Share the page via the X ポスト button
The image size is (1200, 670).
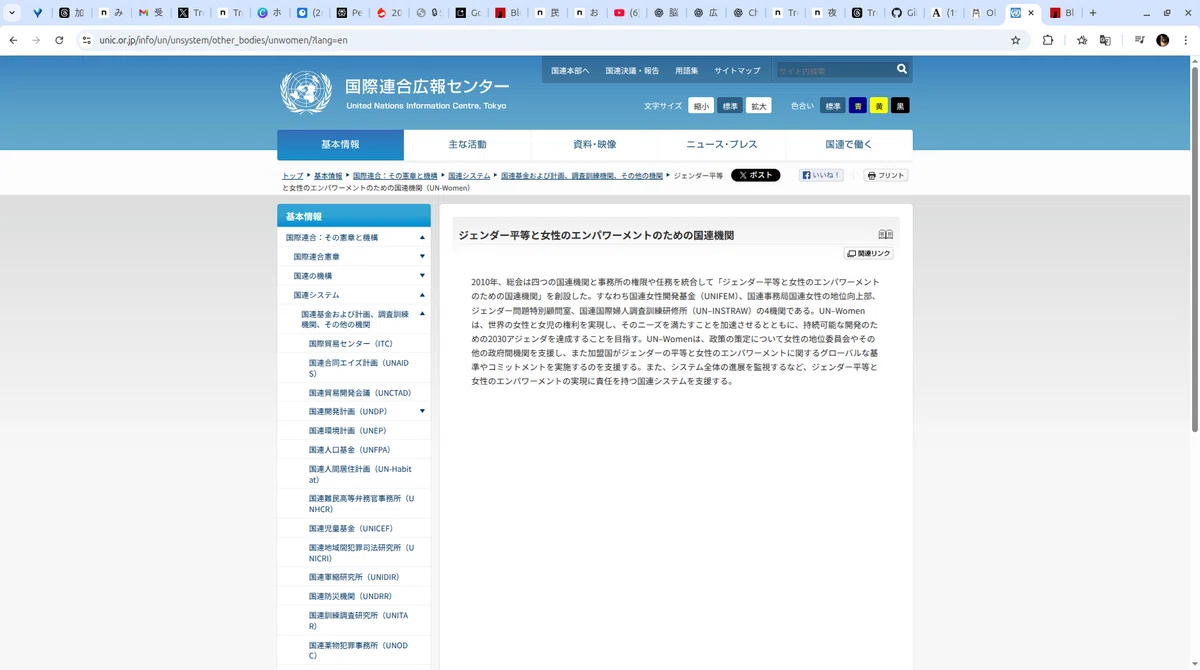755,175
